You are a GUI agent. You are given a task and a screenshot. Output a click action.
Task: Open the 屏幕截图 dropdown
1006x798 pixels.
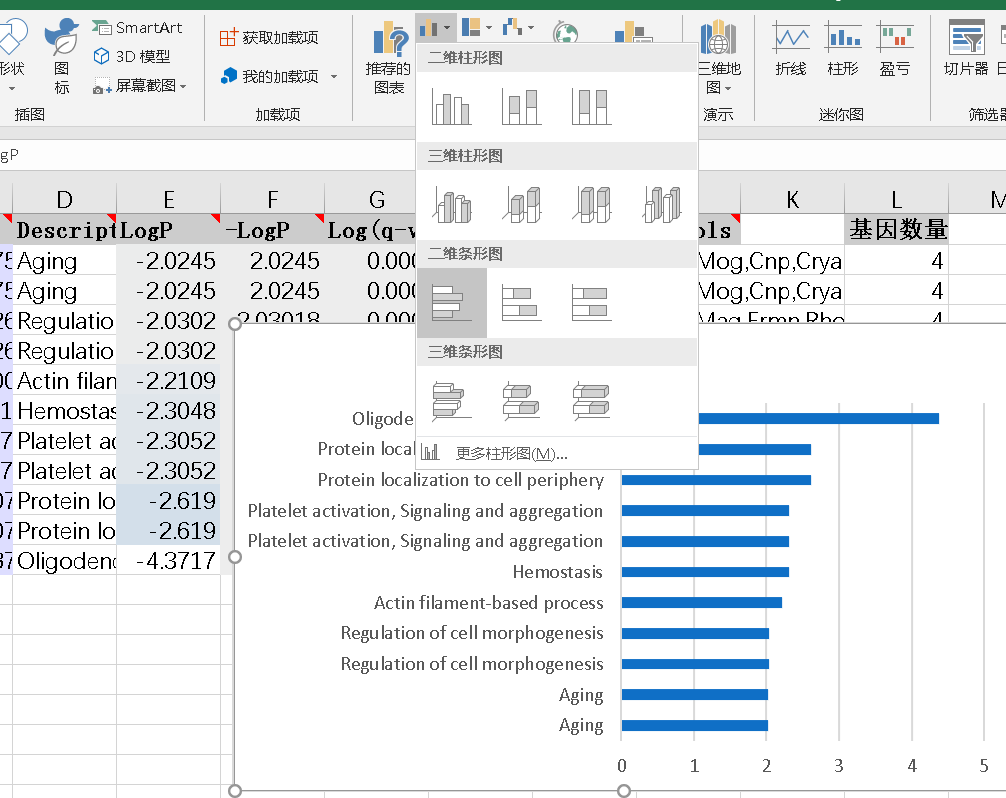tap(140, 85)
